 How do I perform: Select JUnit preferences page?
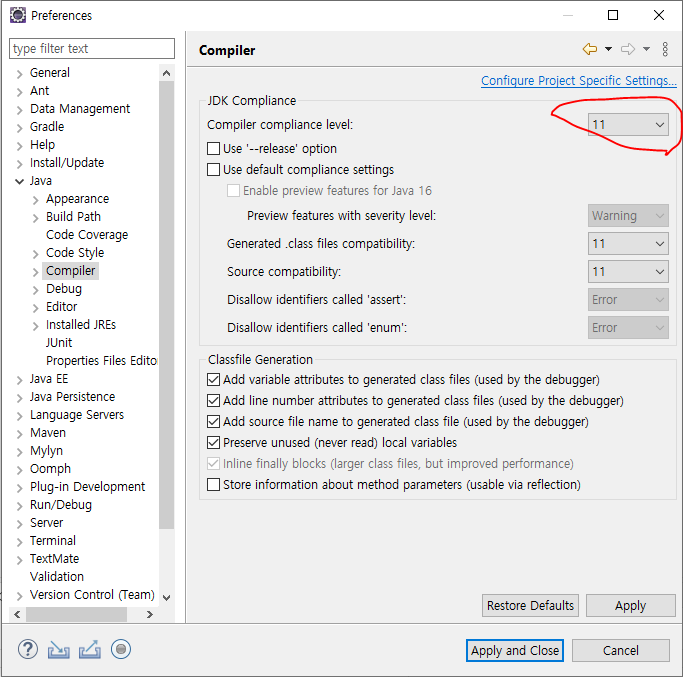click(59, 343)
